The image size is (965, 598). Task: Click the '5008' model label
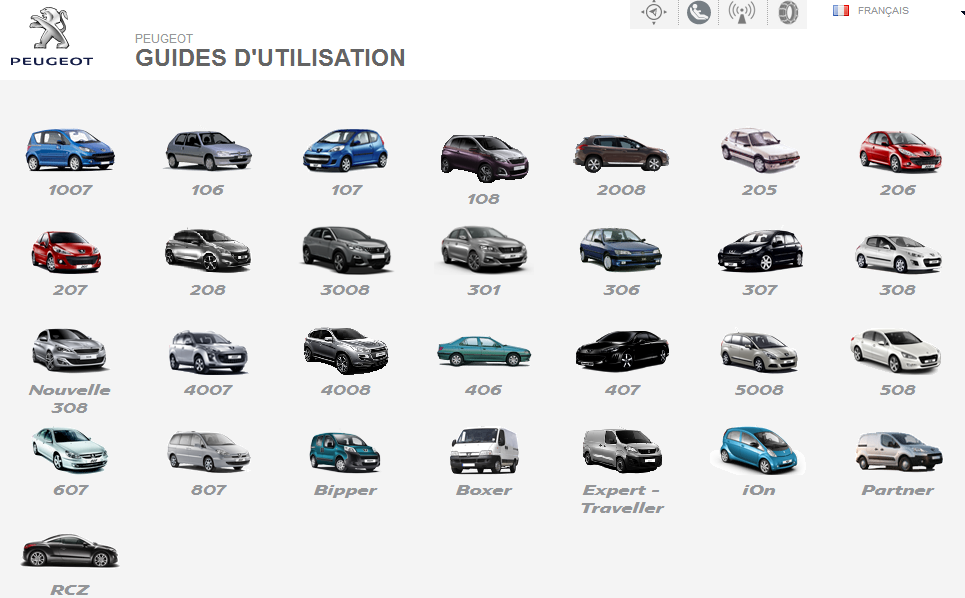(x=759, y=390)
